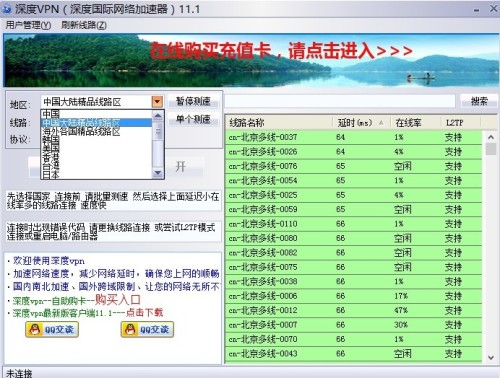
Task: Sort by the 延时(ms) column header
Action: point(361,123)
